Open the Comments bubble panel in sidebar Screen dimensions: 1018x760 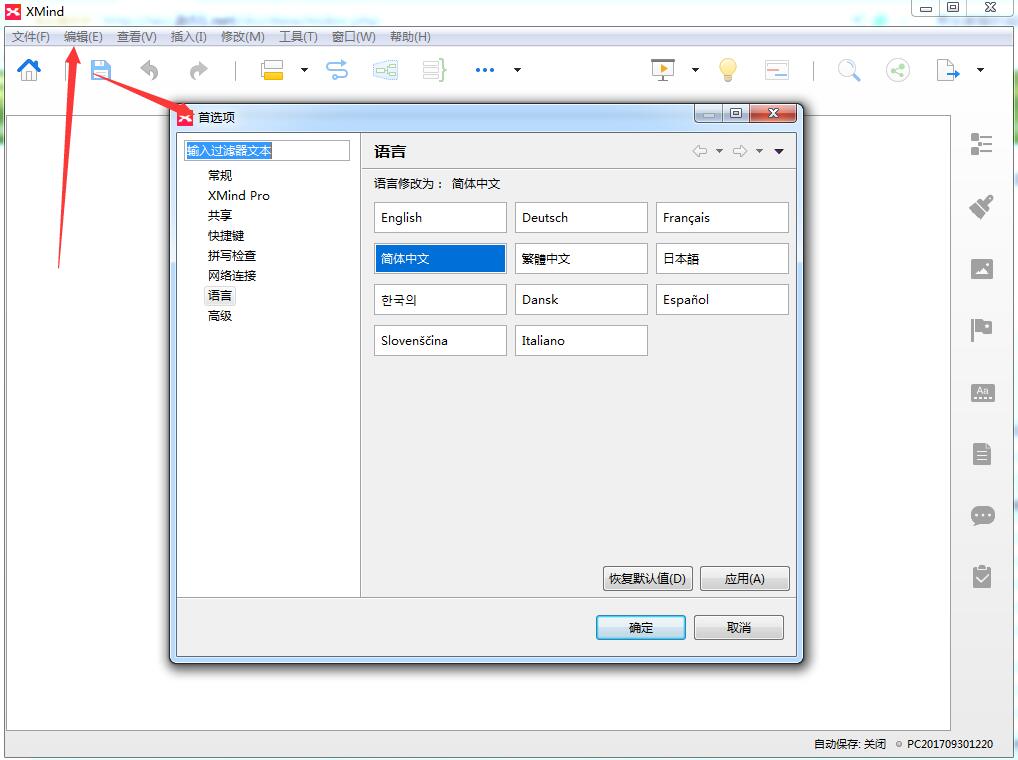point(982,515)
